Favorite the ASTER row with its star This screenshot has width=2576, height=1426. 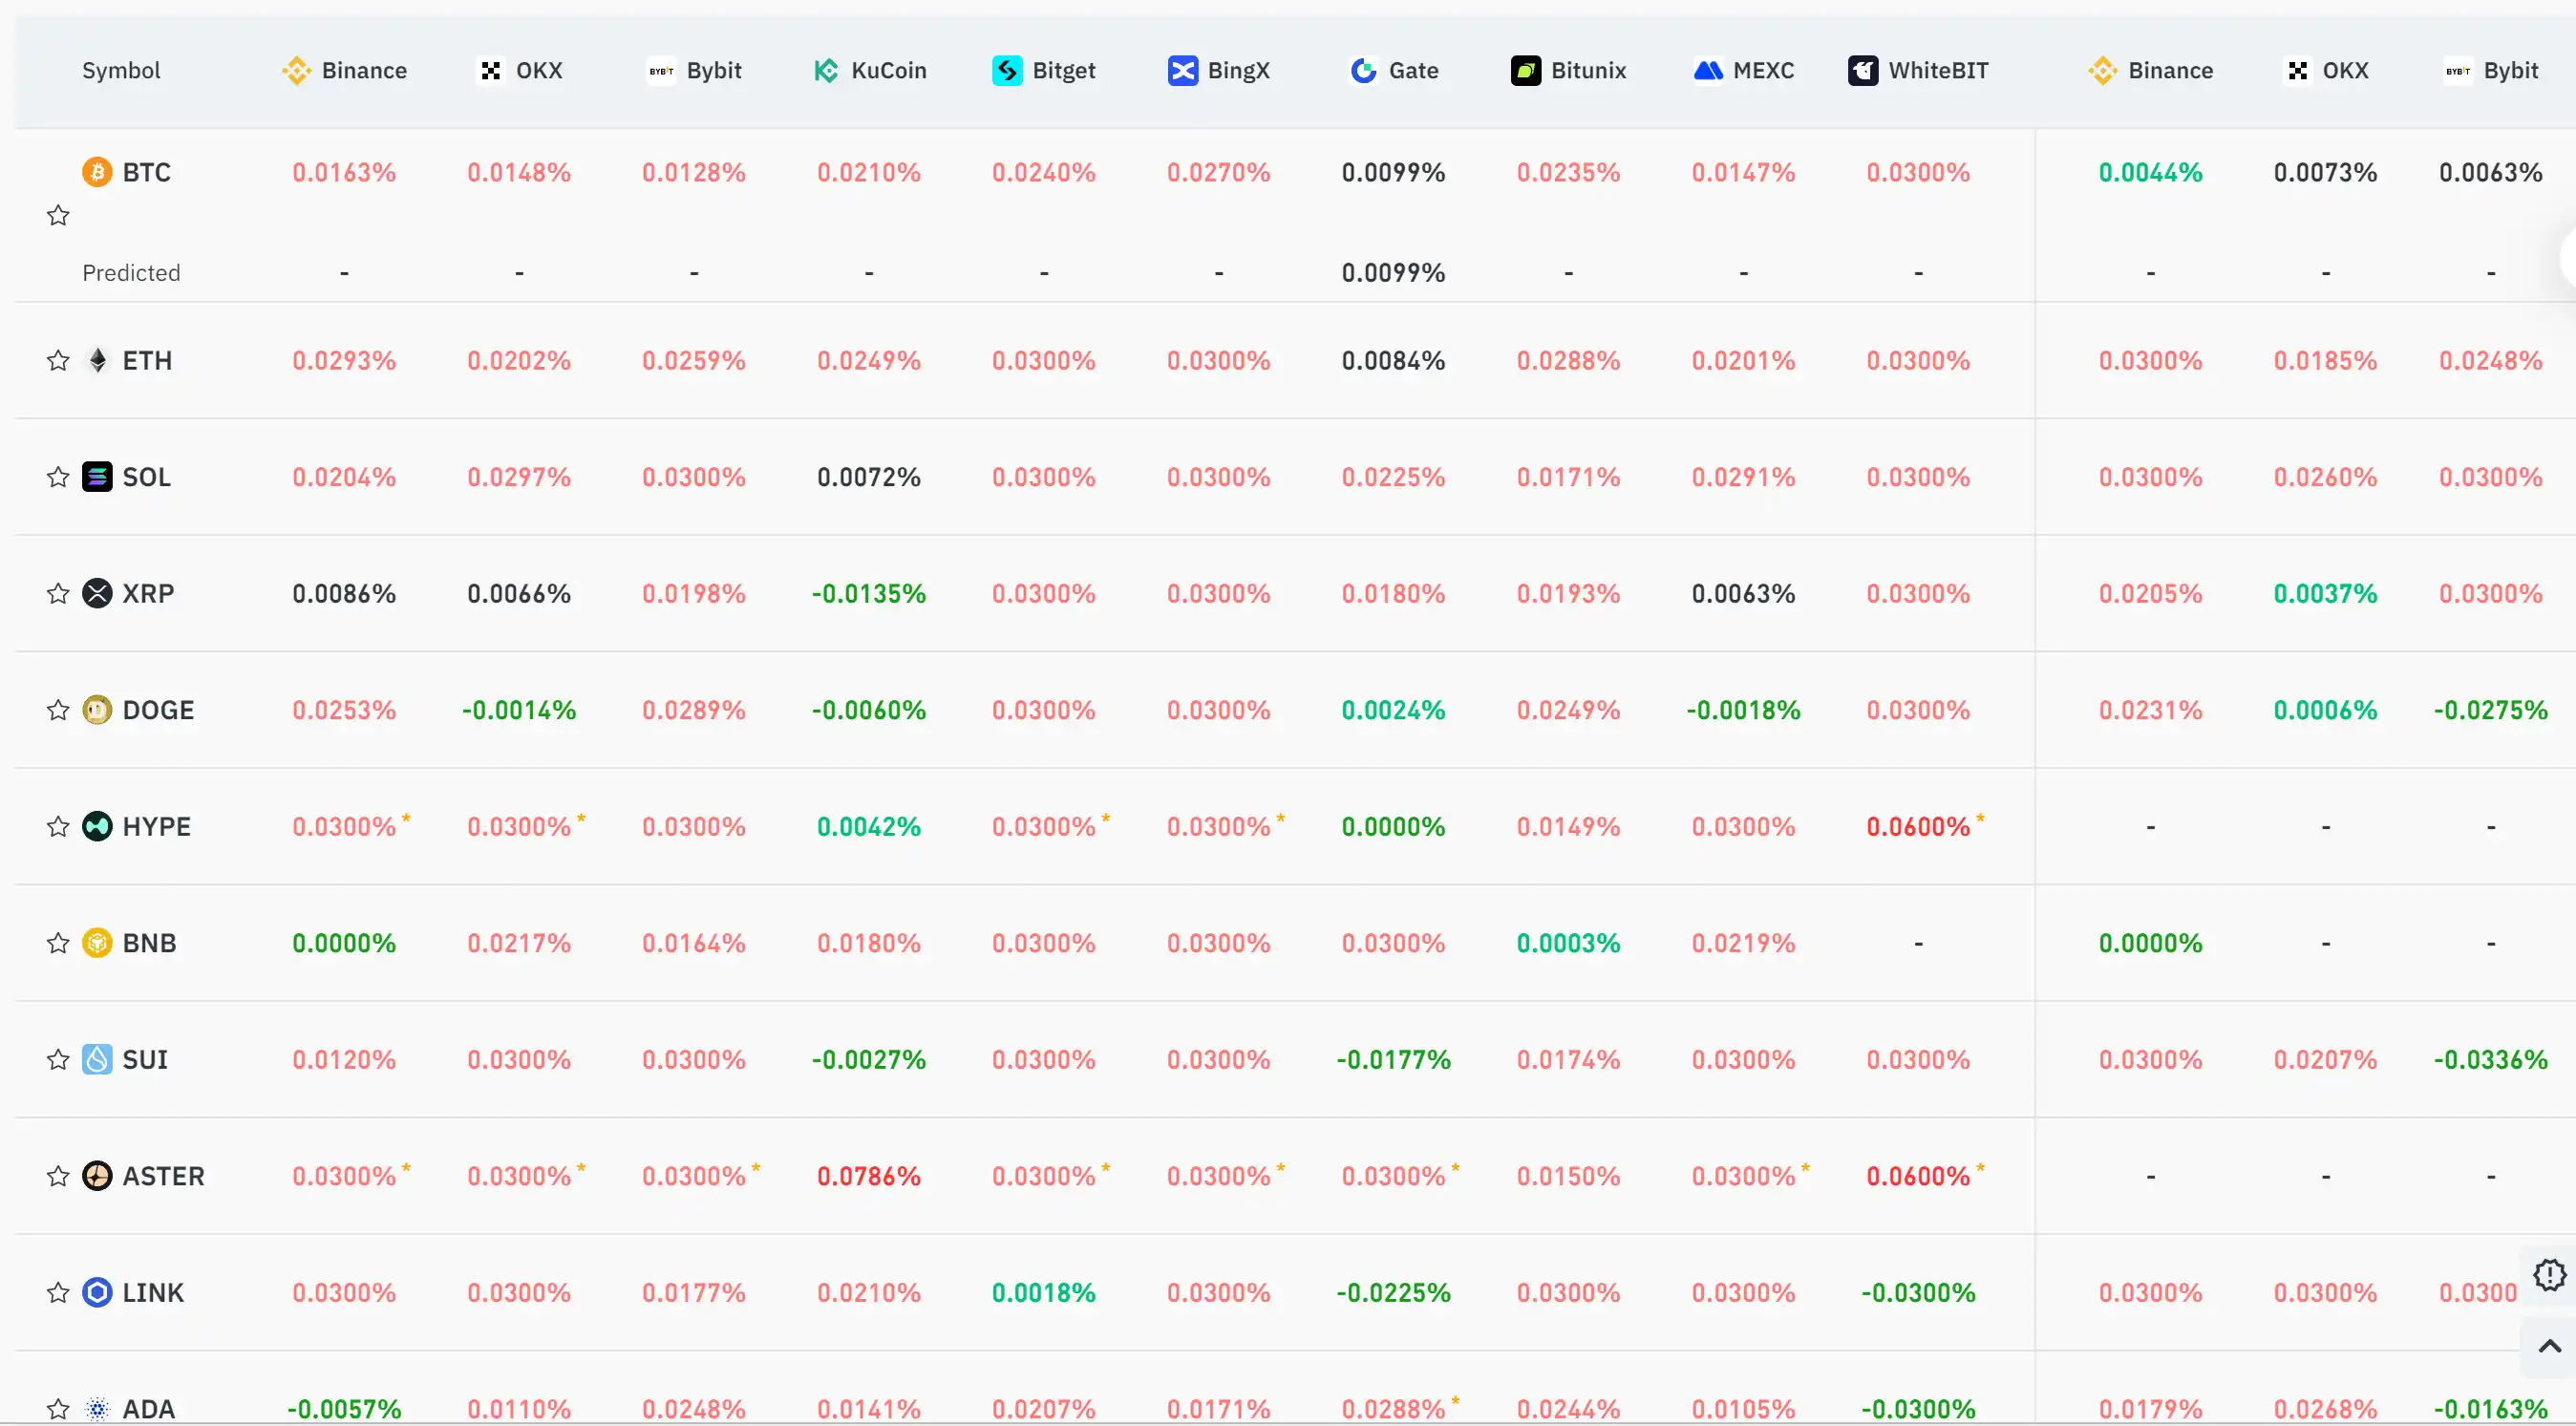[x=58, y=1176]
